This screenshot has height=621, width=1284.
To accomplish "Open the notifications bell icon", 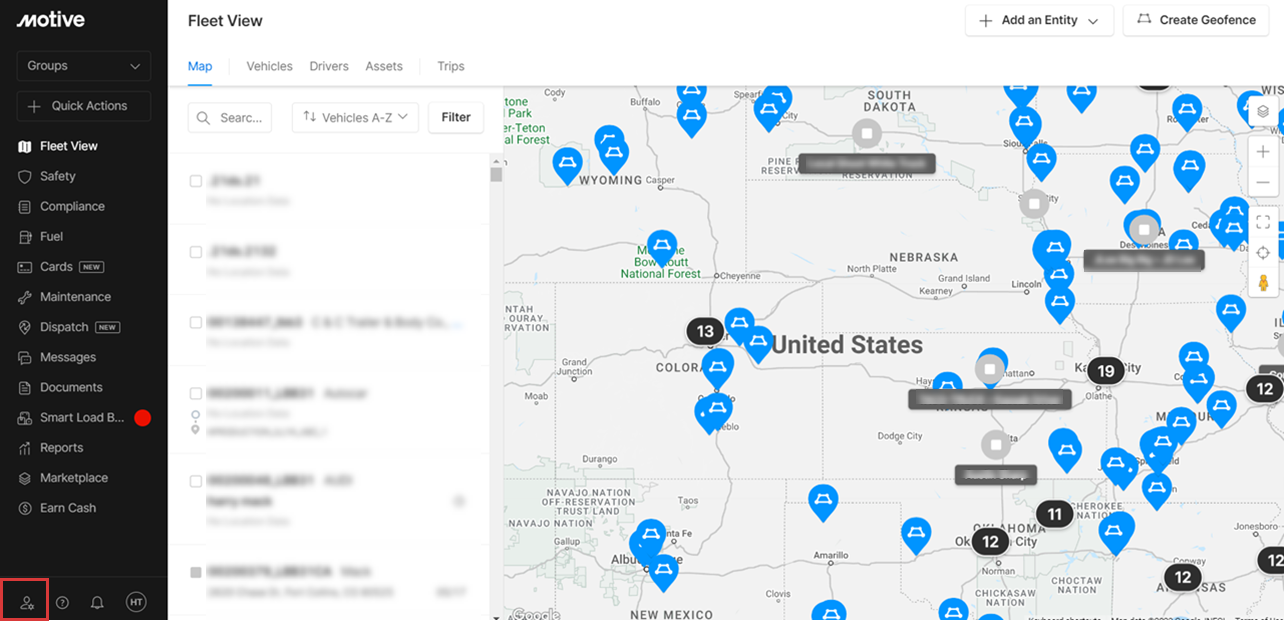I will 97,602.
